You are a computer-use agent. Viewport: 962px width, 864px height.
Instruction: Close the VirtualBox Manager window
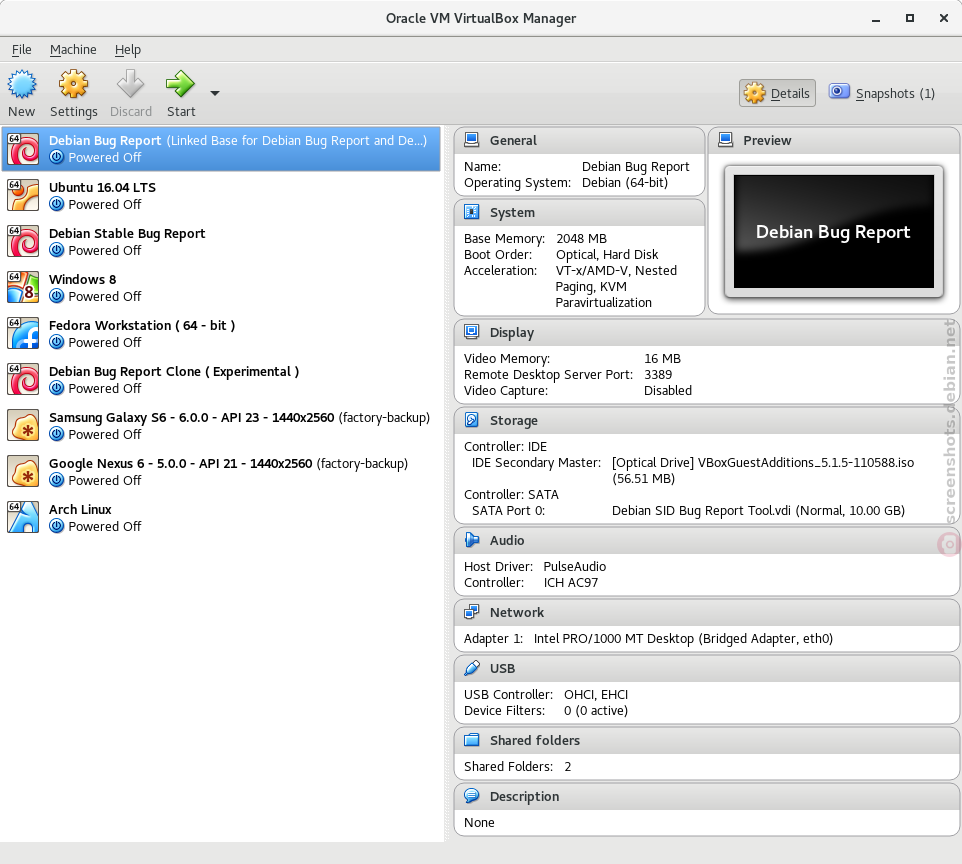944,18
